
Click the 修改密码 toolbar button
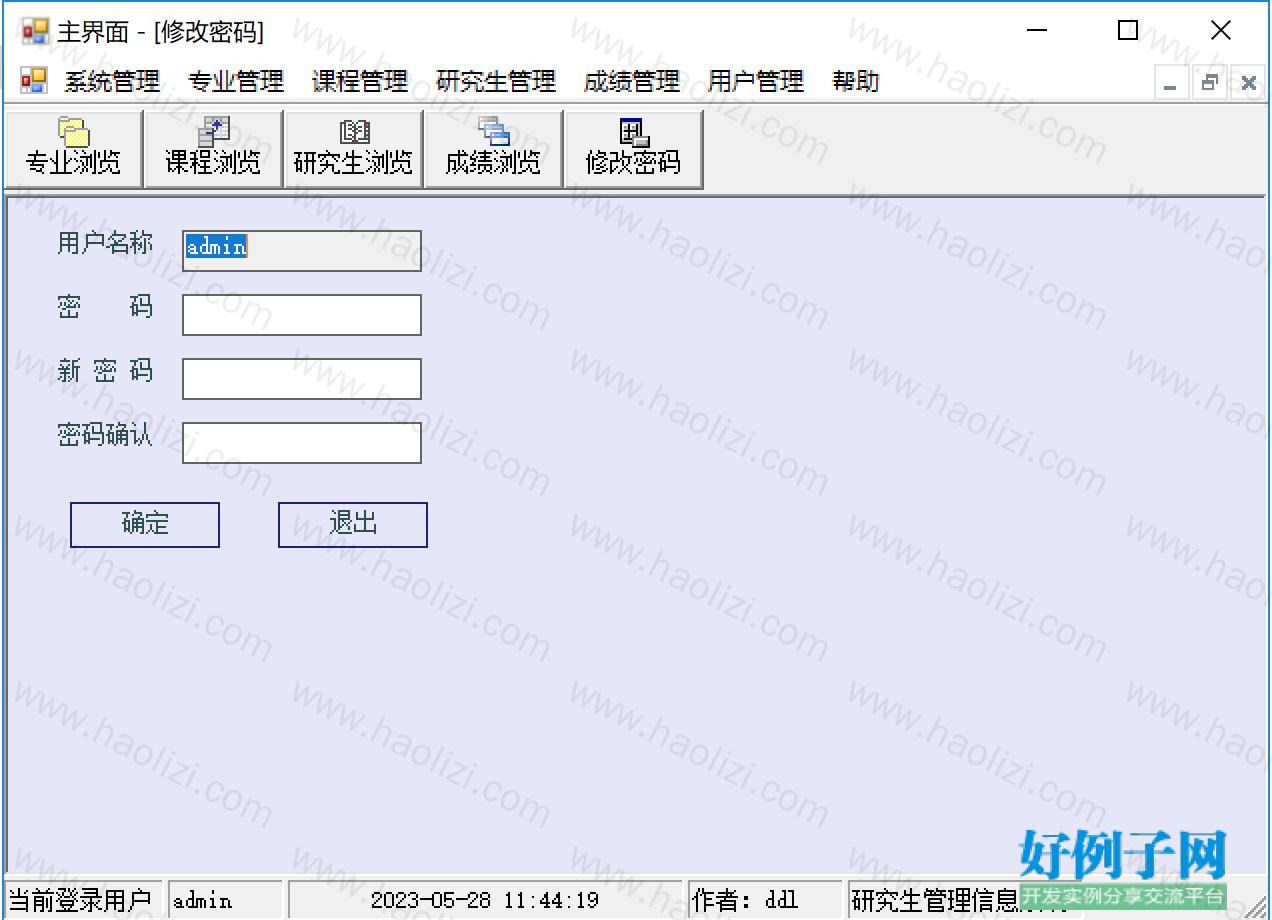pos(633,149)
